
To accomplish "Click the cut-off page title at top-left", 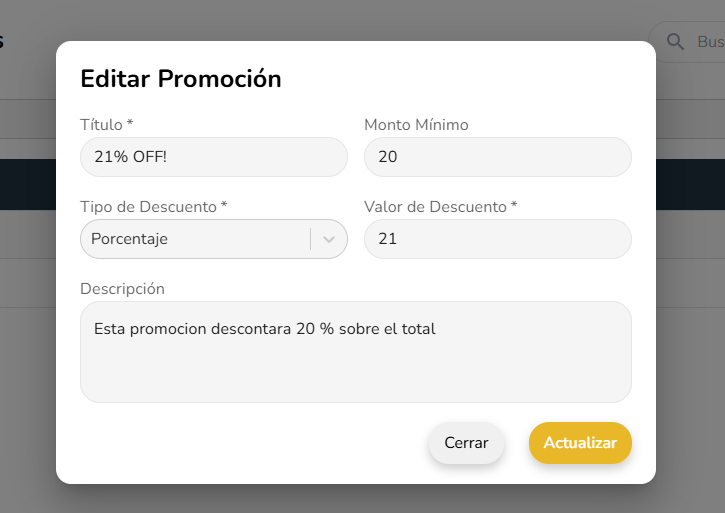I will click(x=3, y=42).
